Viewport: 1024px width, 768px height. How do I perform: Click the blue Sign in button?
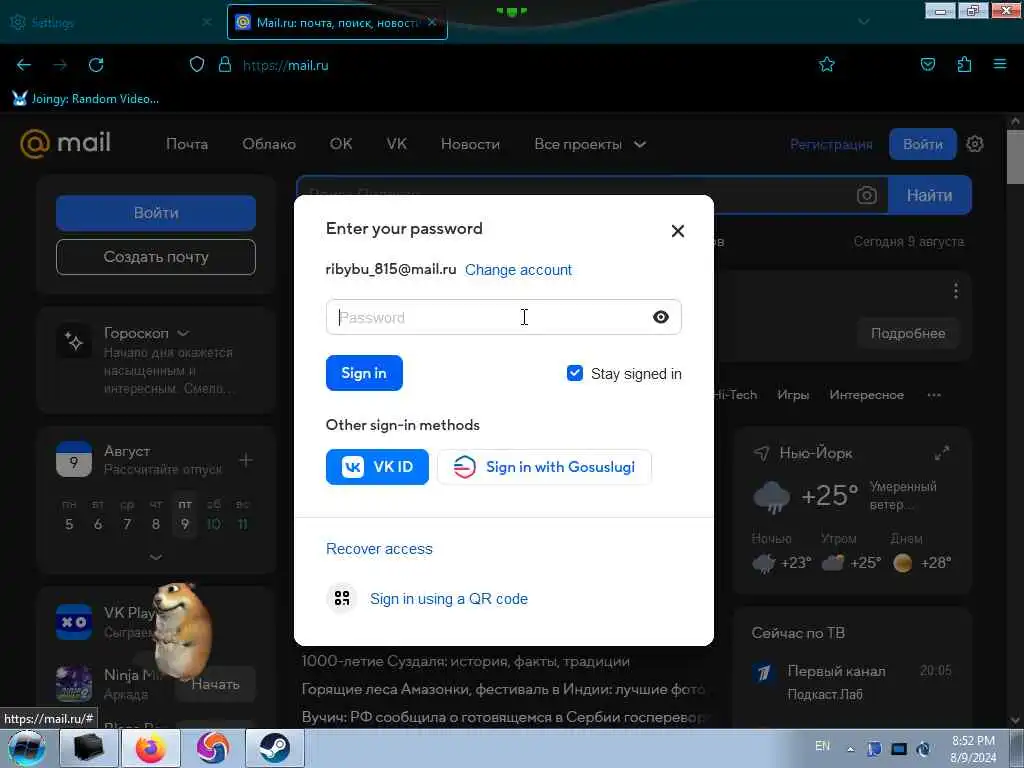pos(364,373)
